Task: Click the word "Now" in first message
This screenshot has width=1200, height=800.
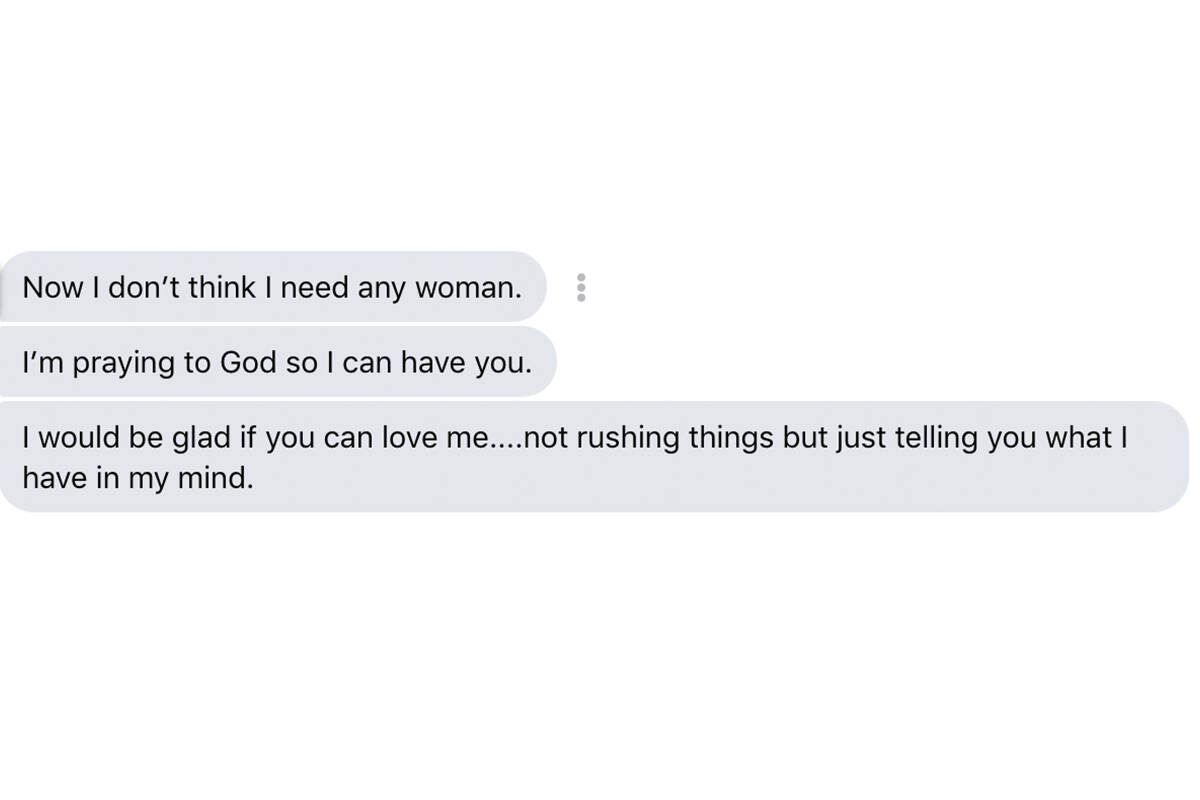Action: (x=53, y=288)
